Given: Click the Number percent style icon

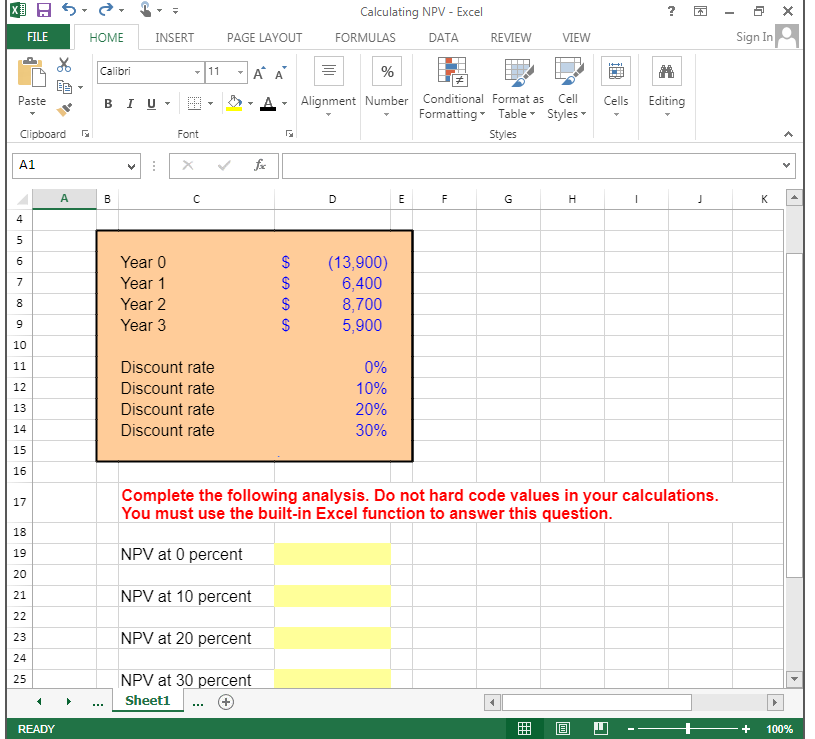Looking at the screenshot, I should 386,70.
